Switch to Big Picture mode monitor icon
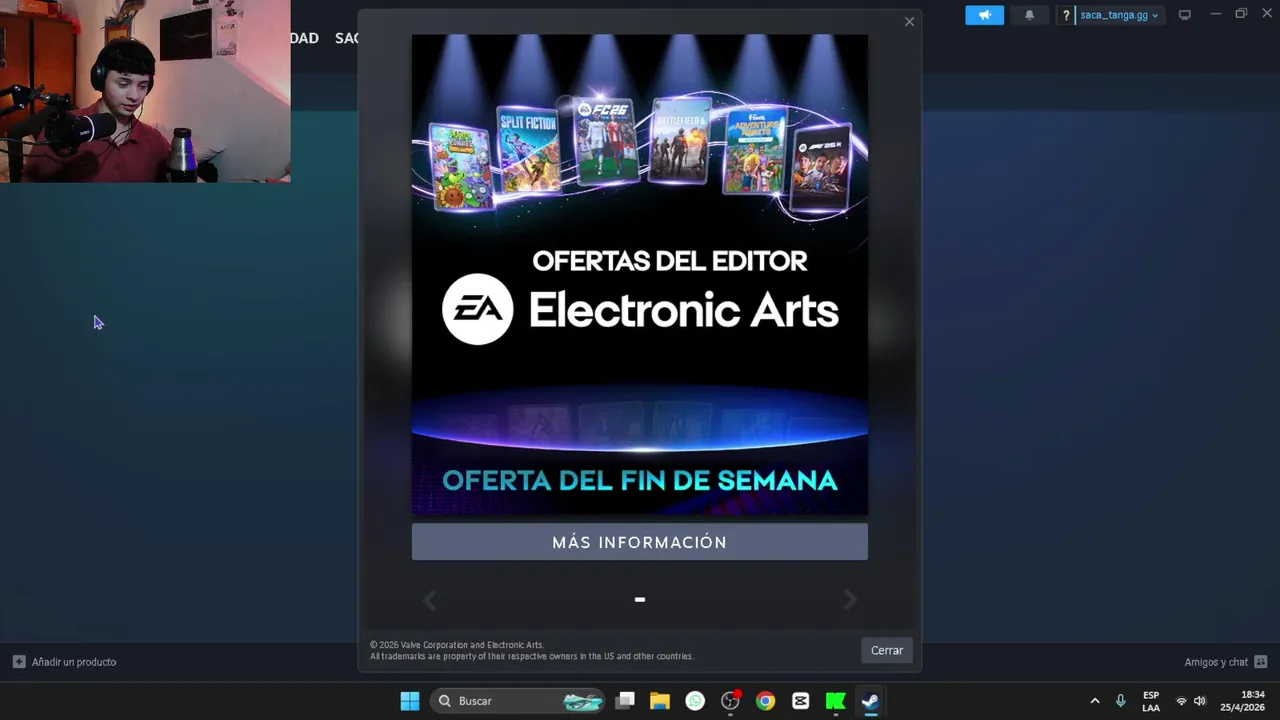Screen dimensions: 1280x720 [x=1185, y=15]
